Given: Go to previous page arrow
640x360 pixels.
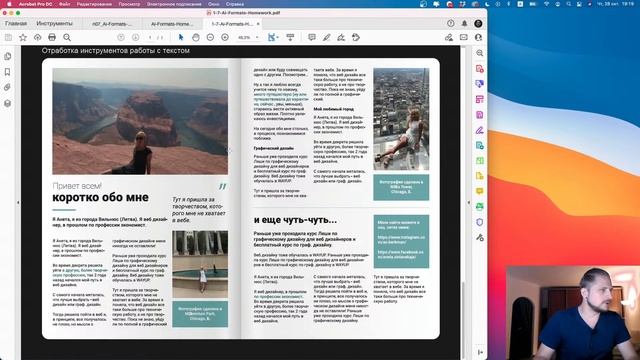Looking at the screenshot, I should point(121,38).
